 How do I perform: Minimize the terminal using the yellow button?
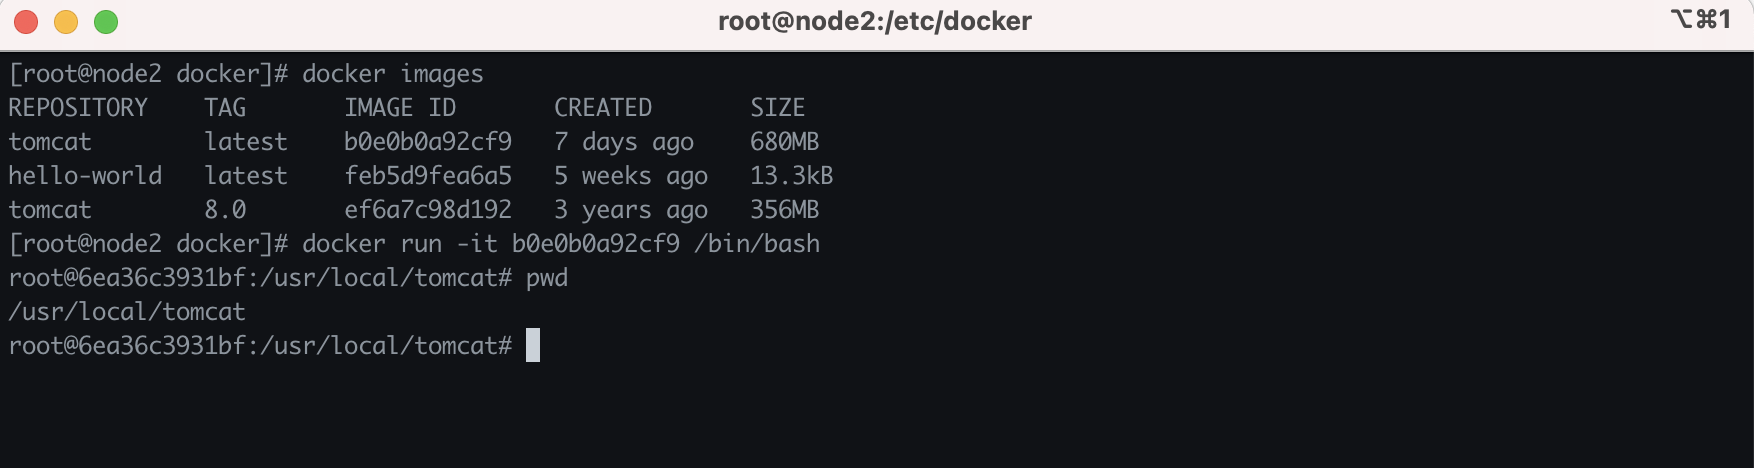click(66, 21)
